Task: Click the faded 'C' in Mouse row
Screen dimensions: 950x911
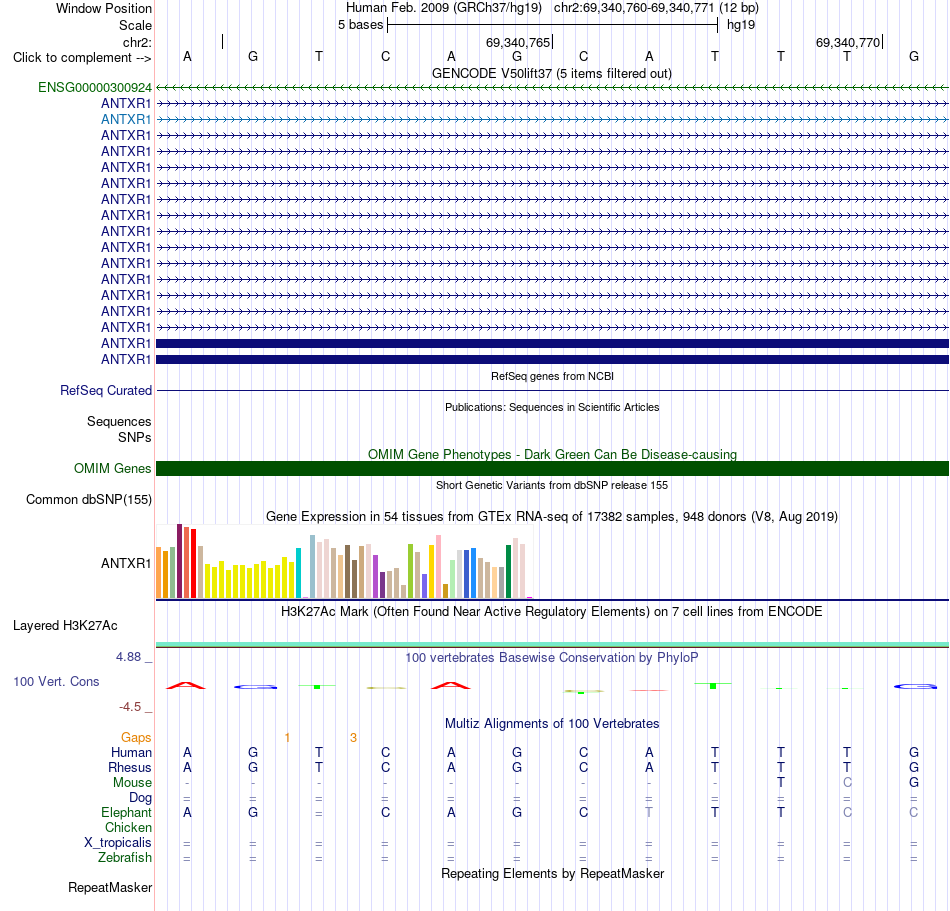Action: pyautogui.click(x=847, y=783)
